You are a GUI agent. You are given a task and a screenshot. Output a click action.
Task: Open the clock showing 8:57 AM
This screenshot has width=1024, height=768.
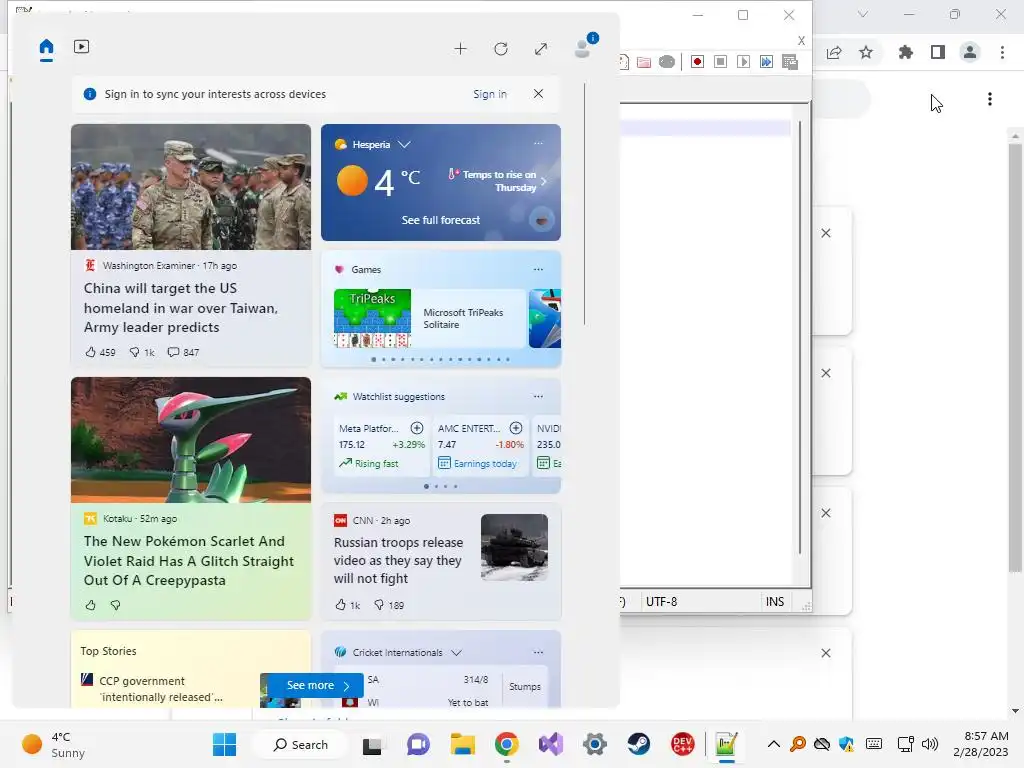980,744
